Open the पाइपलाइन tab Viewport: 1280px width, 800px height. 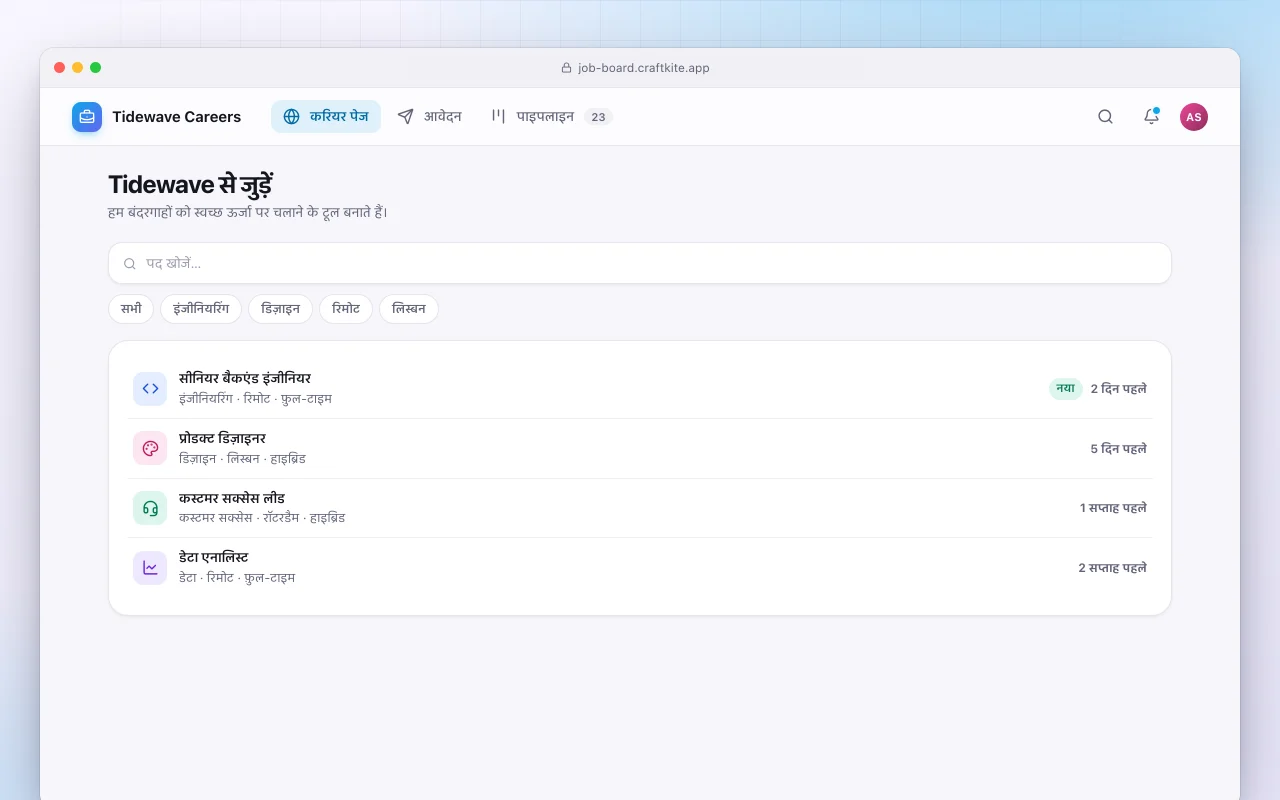click(x=551, y=117)
